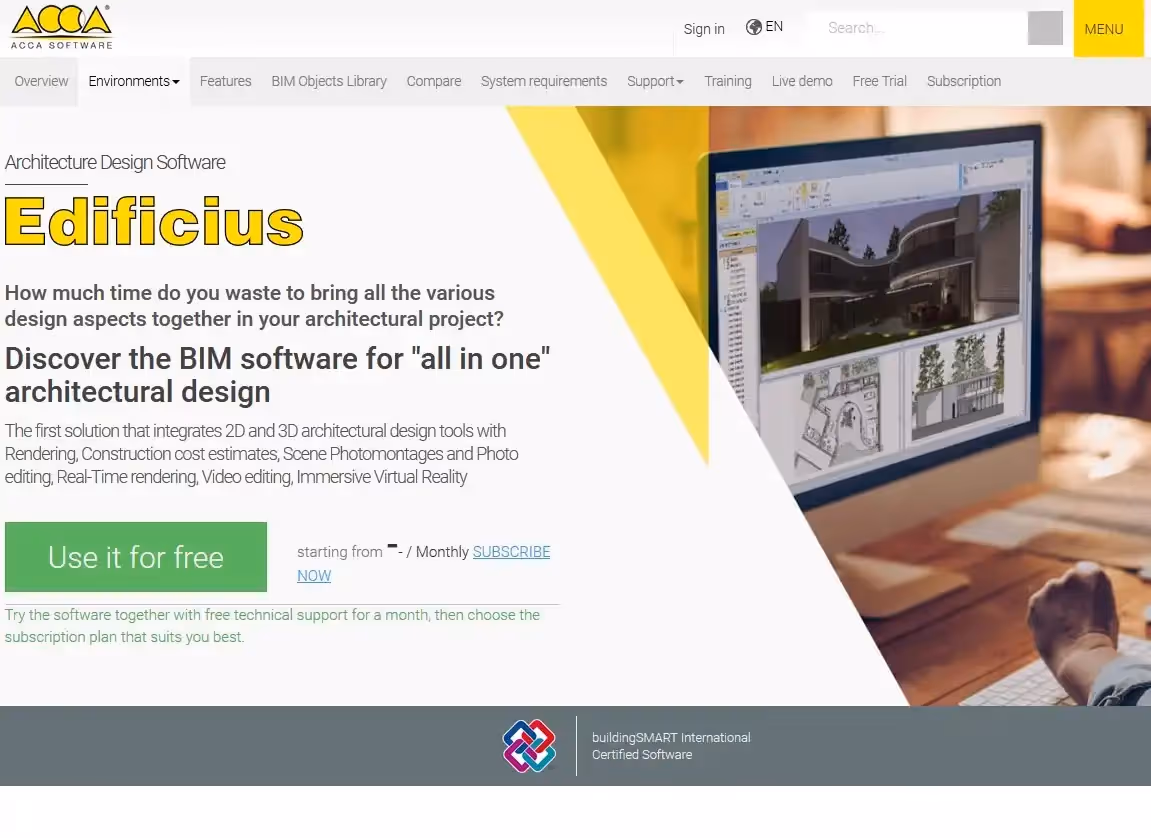Expand the Environments dropdown

(133, 81)
